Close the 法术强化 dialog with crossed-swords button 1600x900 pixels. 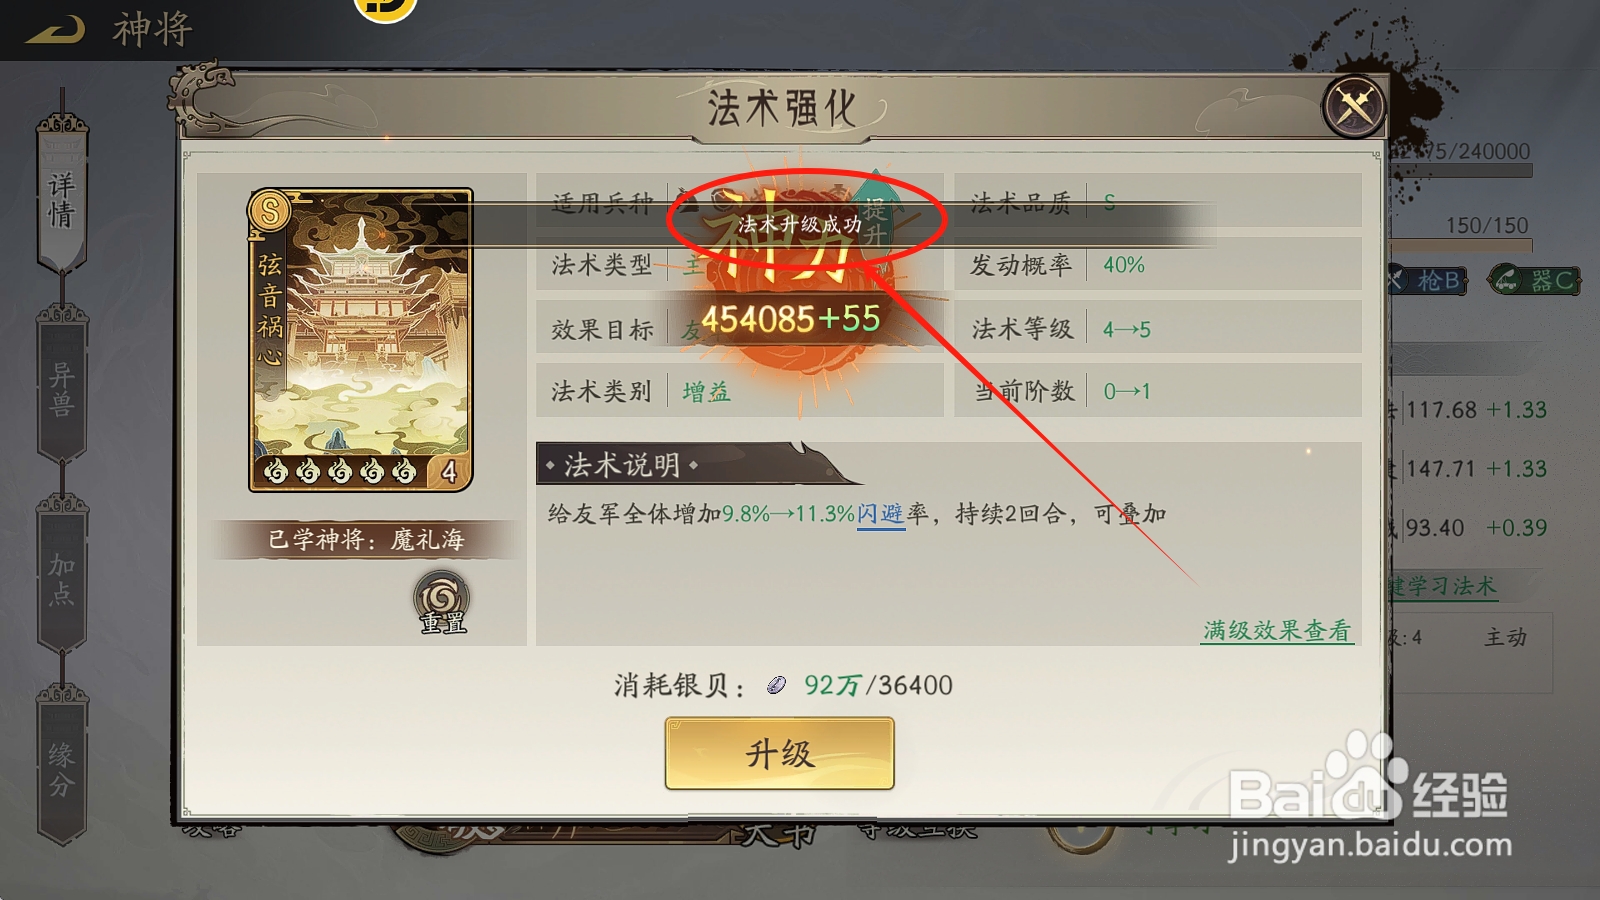coord(1354,105)
